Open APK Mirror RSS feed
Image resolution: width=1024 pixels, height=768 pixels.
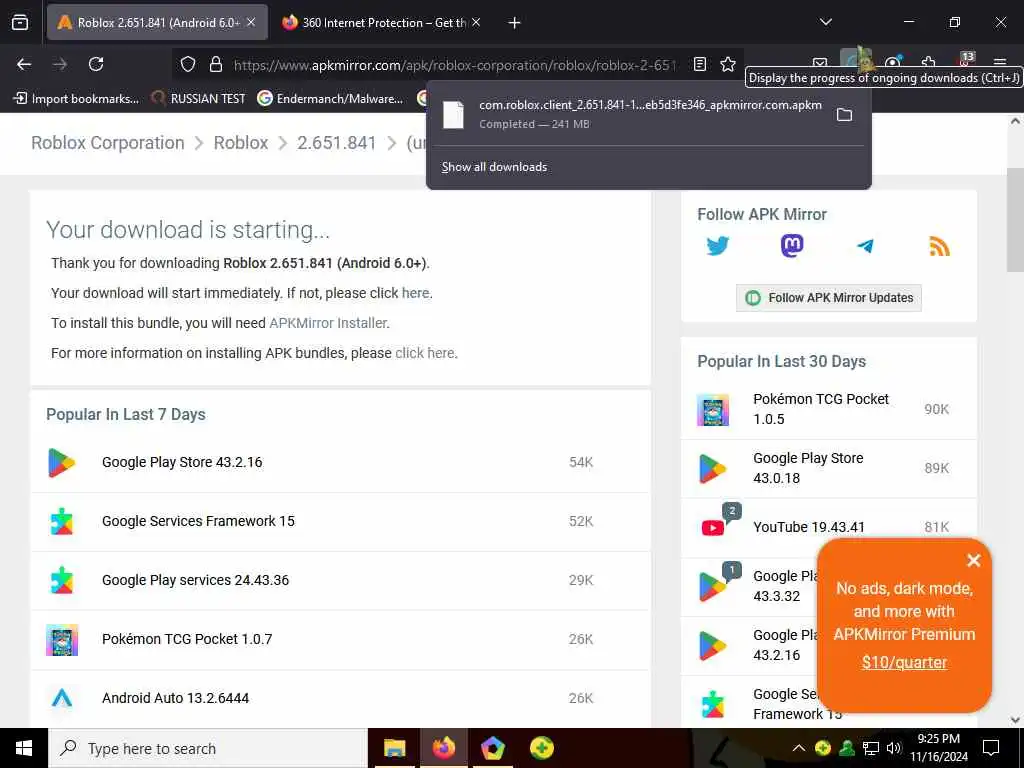click(x=939, y=246)
